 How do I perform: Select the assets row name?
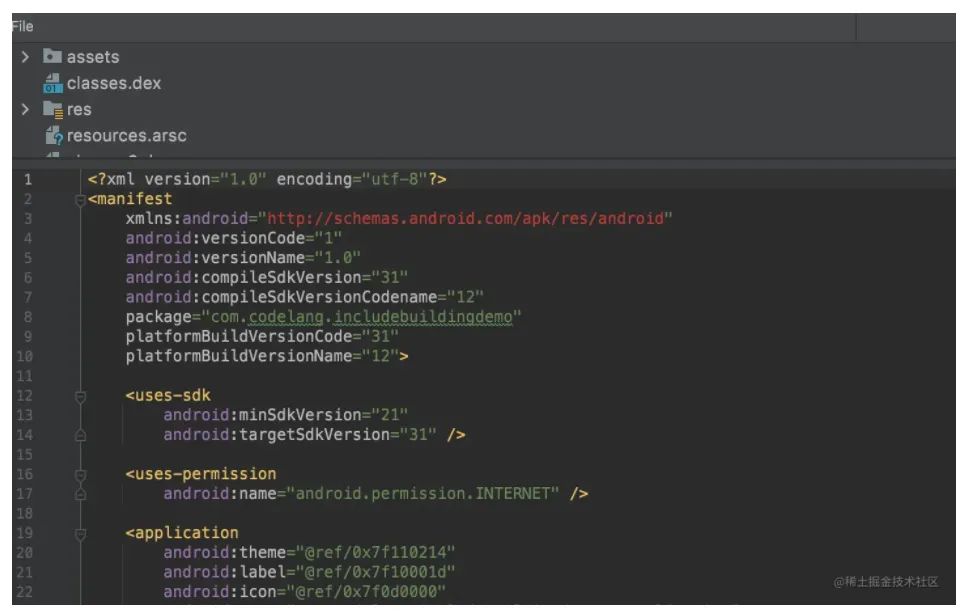coord(93,57)
